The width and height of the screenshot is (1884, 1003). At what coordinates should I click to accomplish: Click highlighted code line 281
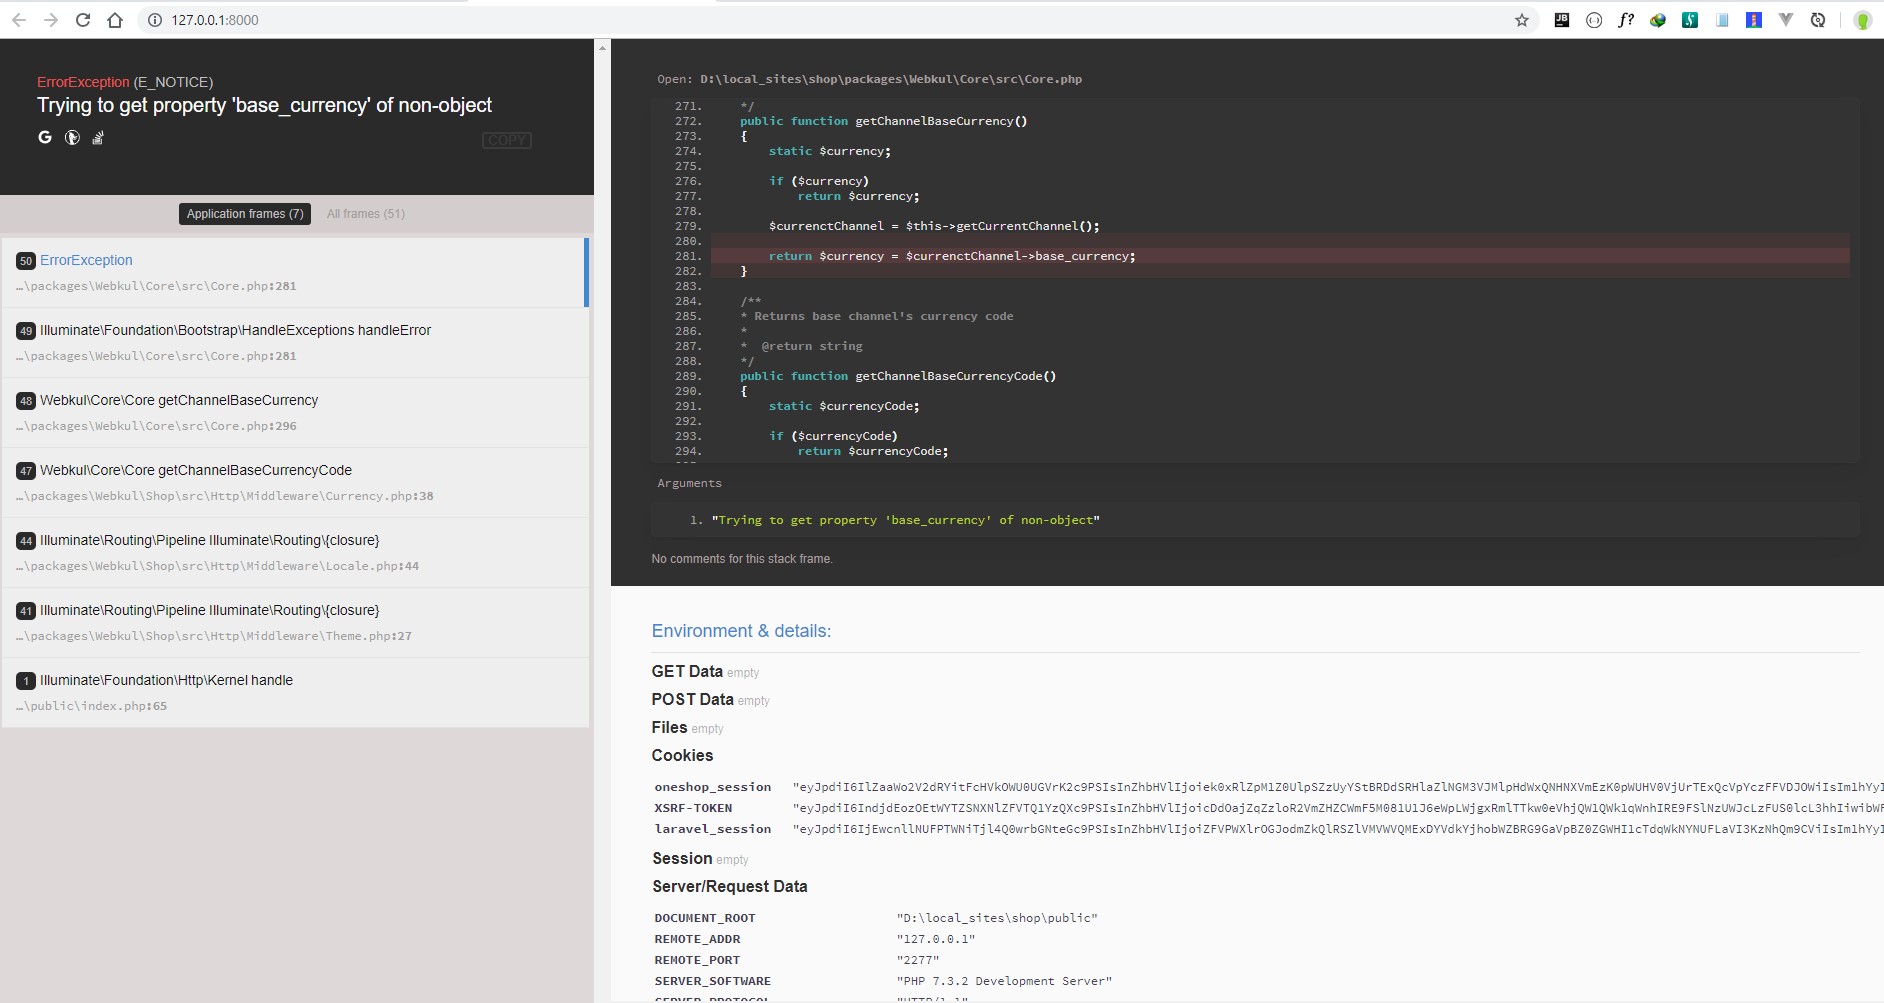pyautogui.click(x=1280, y=256)
